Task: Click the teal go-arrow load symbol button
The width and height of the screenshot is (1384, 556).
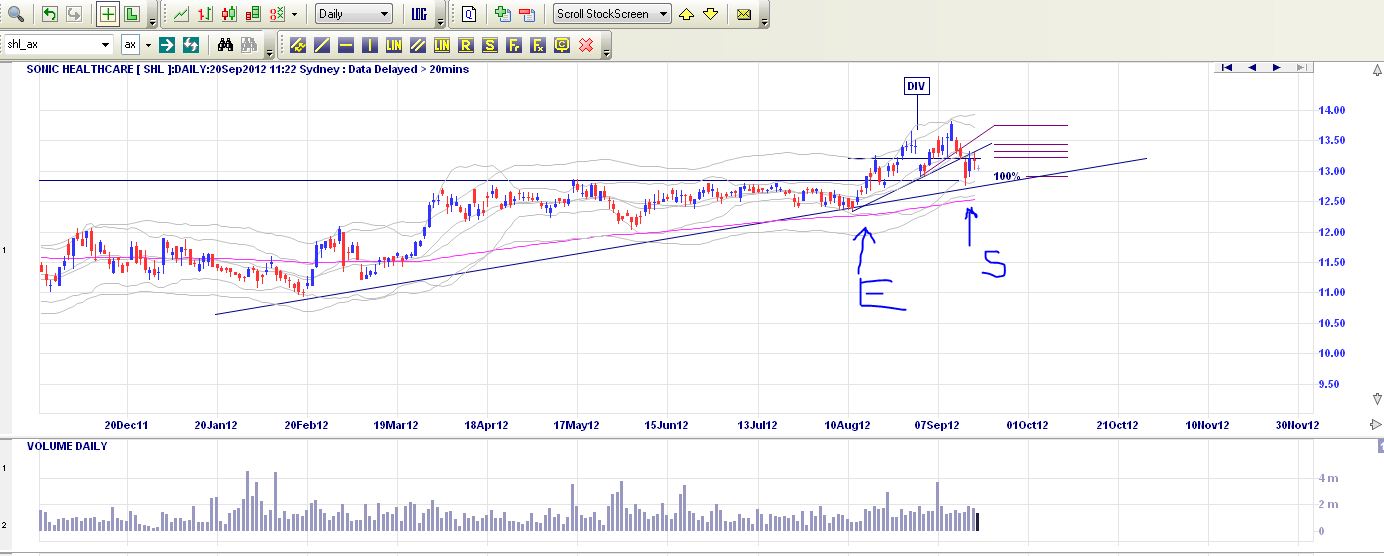Action: click(x=168, y=45)
